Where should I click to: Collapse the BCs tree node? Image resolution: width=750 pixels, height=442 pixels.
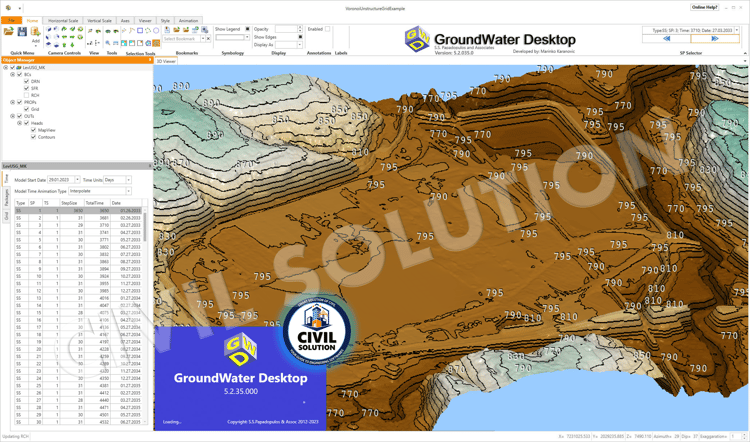pyautogui.click(x=12, y=75)
